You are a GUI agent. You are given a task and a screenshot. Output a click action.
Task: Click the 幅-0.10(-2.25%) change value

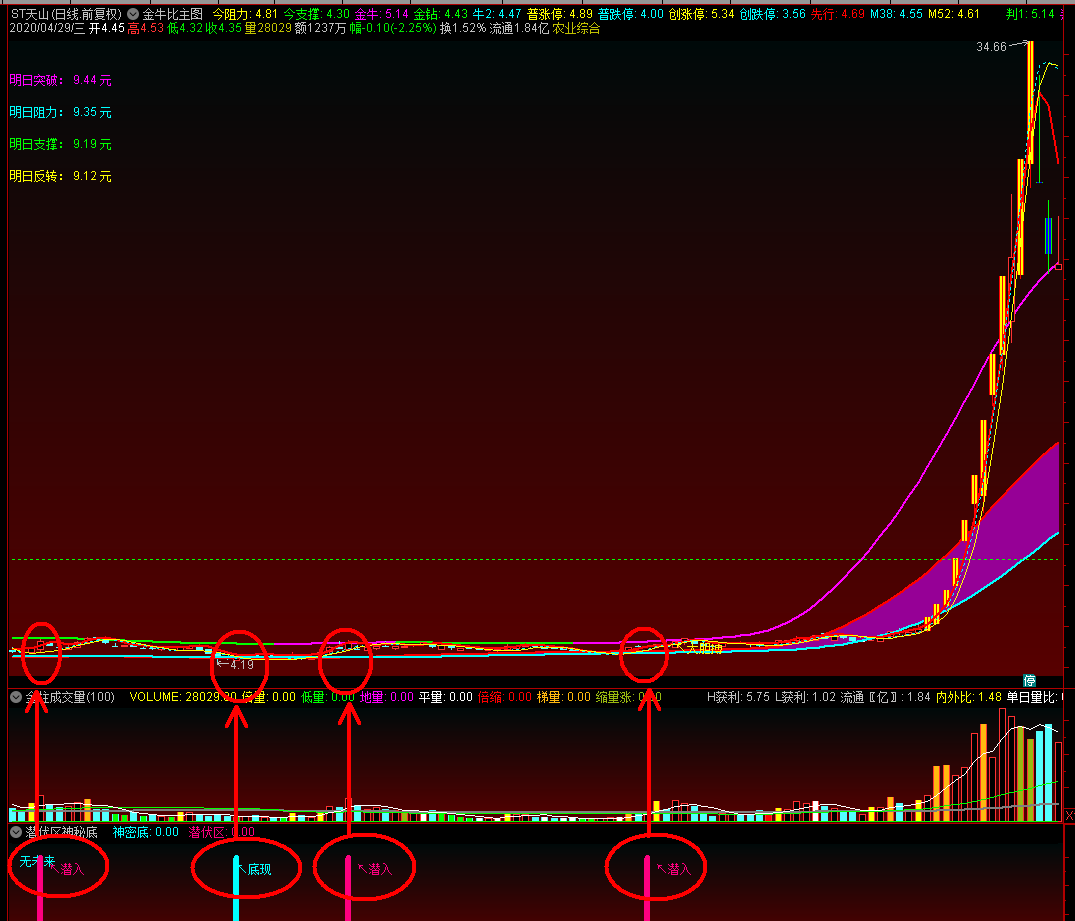393,28
